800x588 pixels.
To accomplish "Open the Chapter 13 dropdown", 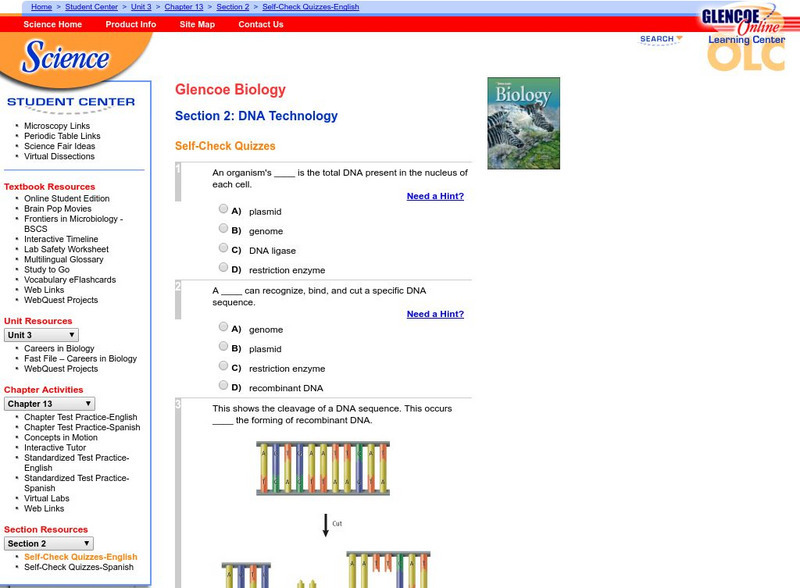I will 49,404.
